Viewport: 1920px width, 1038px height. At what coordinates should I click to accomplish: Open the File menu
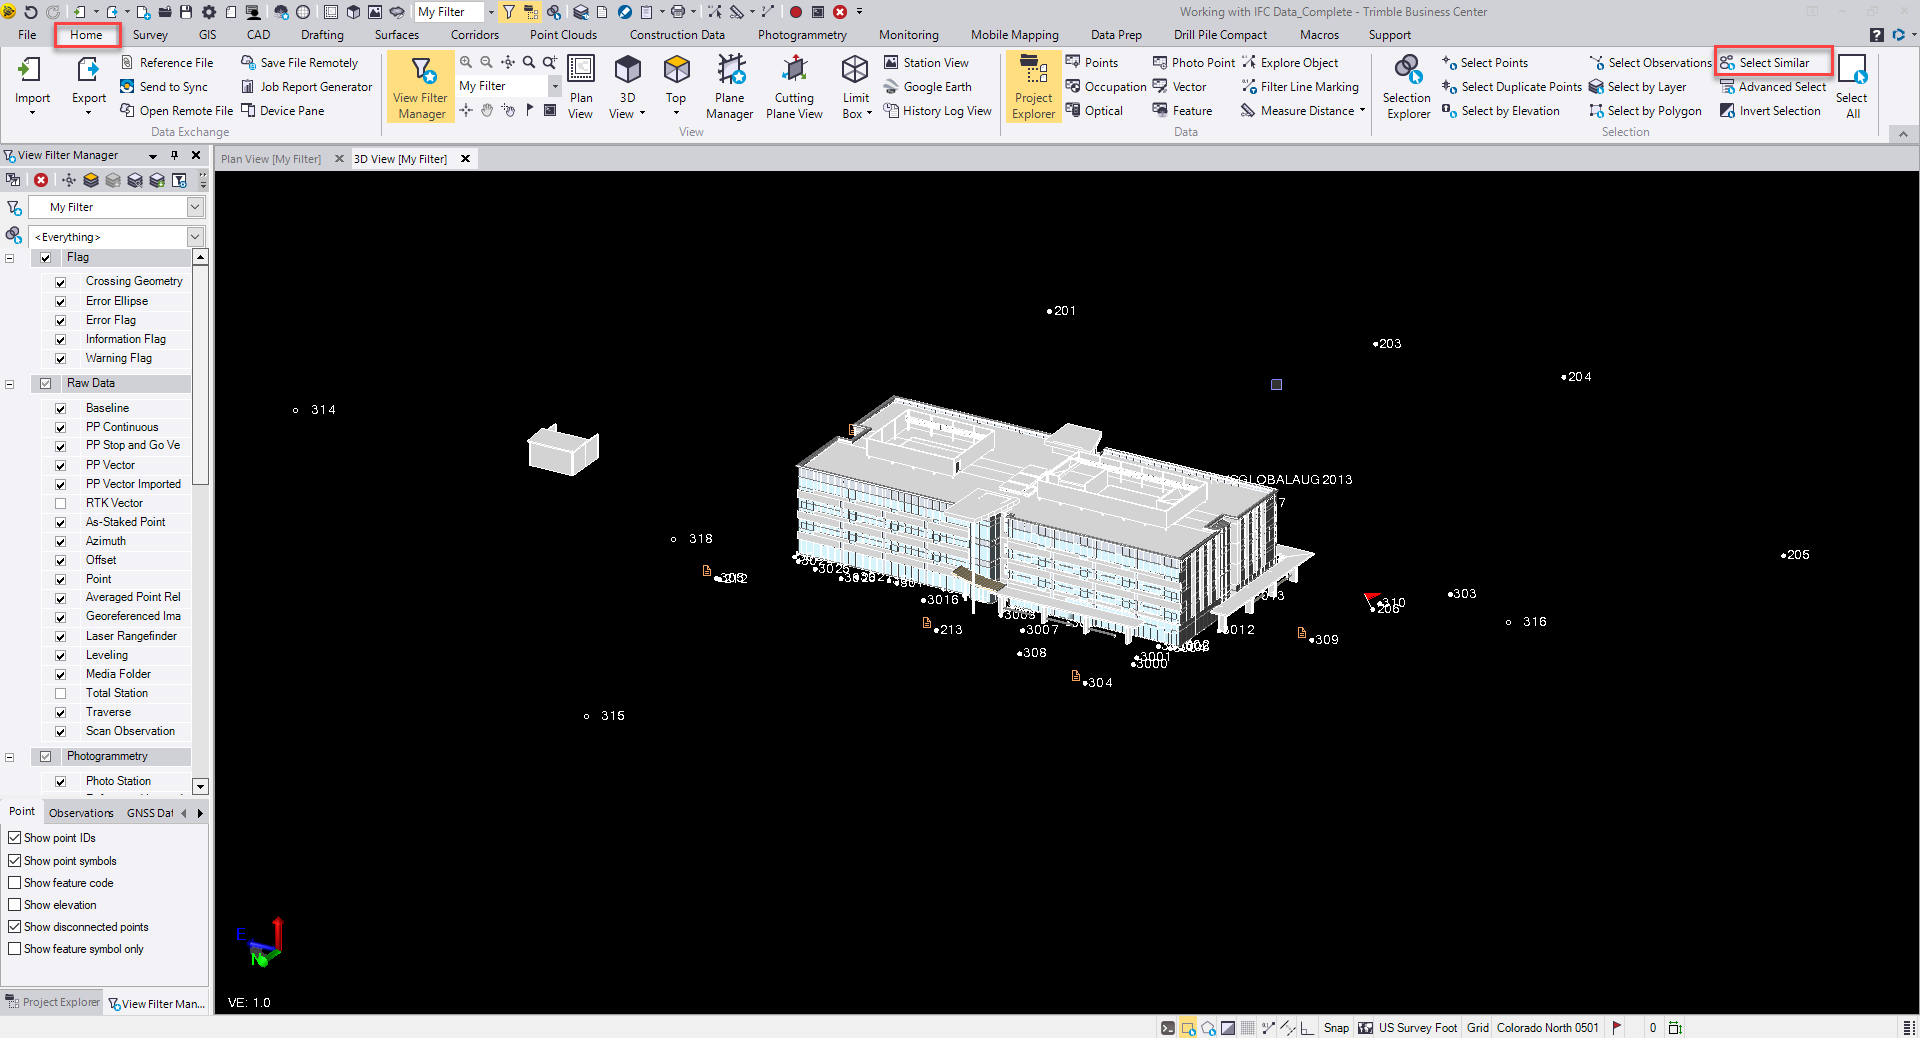pyautogui.click(x=27, y=35)
